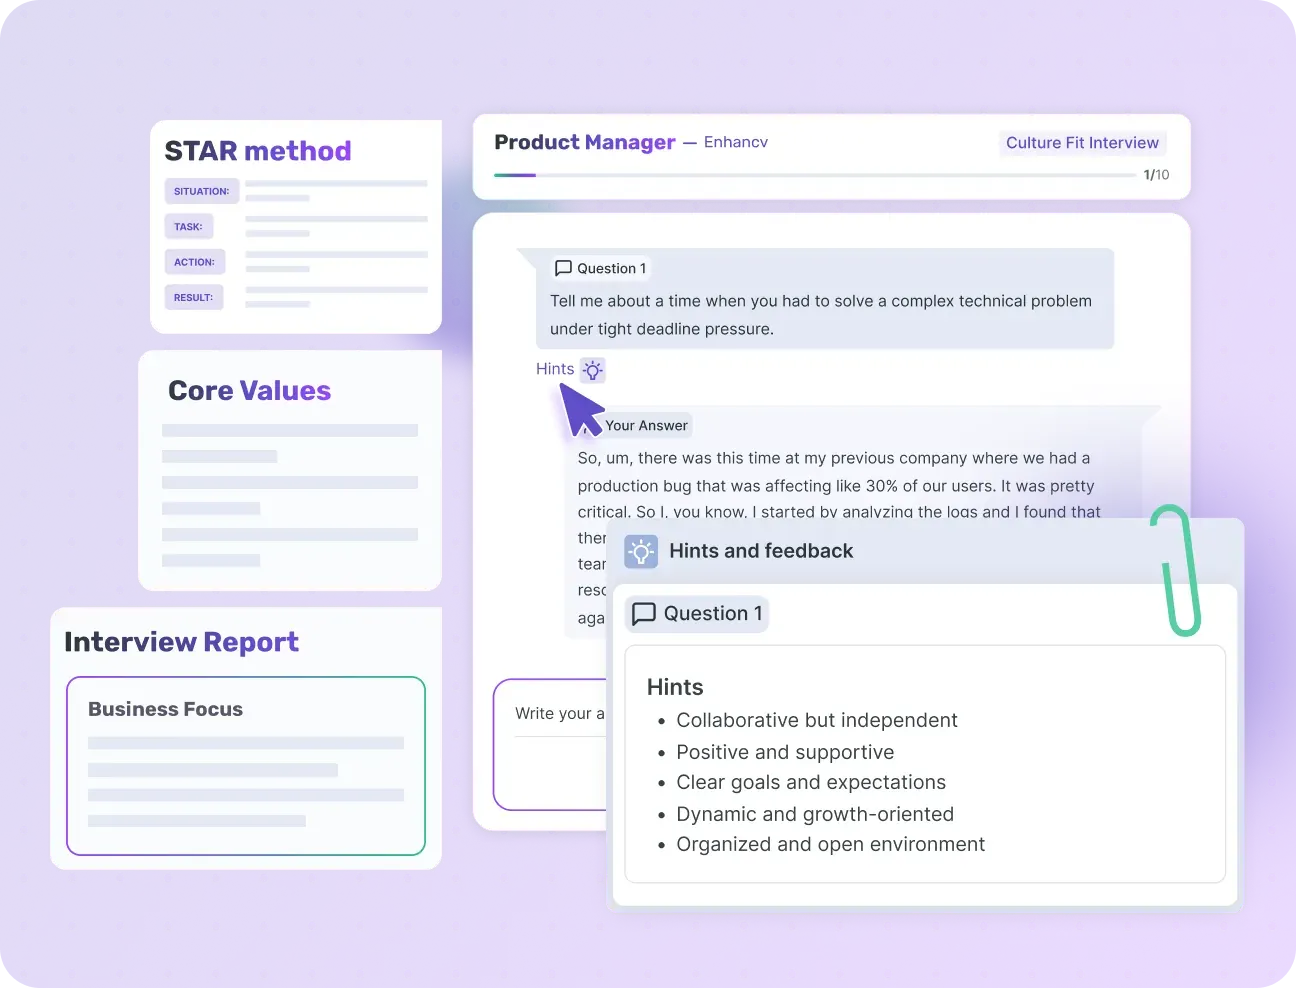
Task: Select the RESULT label in STAR method
Action: (193, 297)
